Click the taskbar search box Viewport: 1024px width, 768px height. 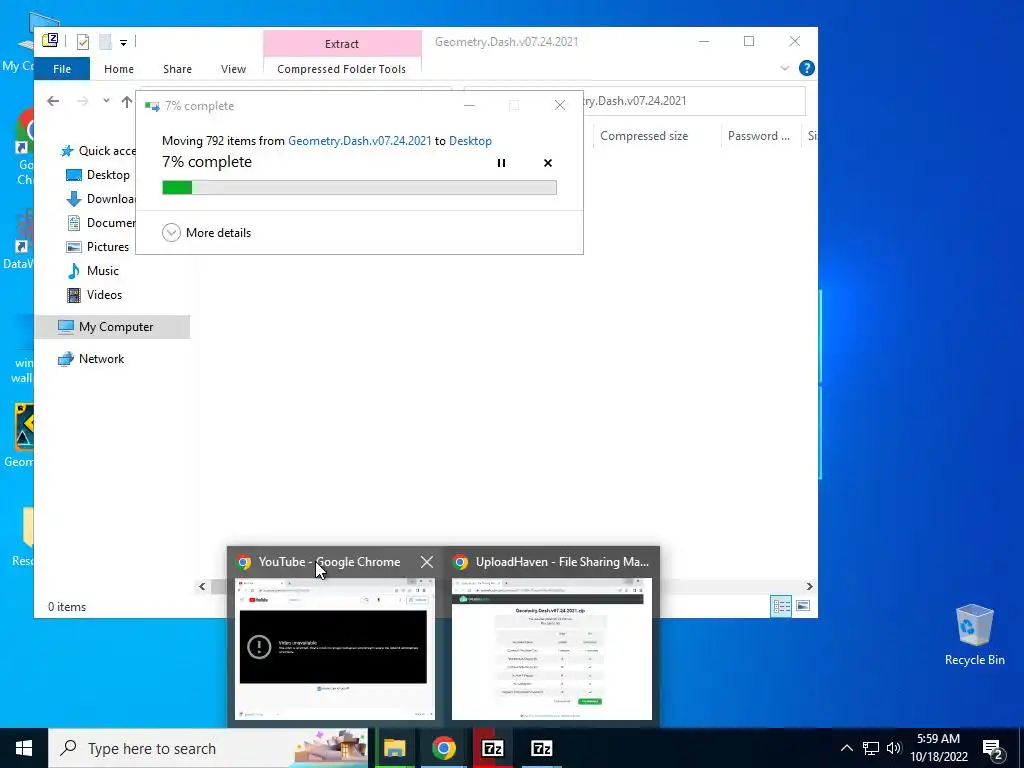(x=208, y=748)
